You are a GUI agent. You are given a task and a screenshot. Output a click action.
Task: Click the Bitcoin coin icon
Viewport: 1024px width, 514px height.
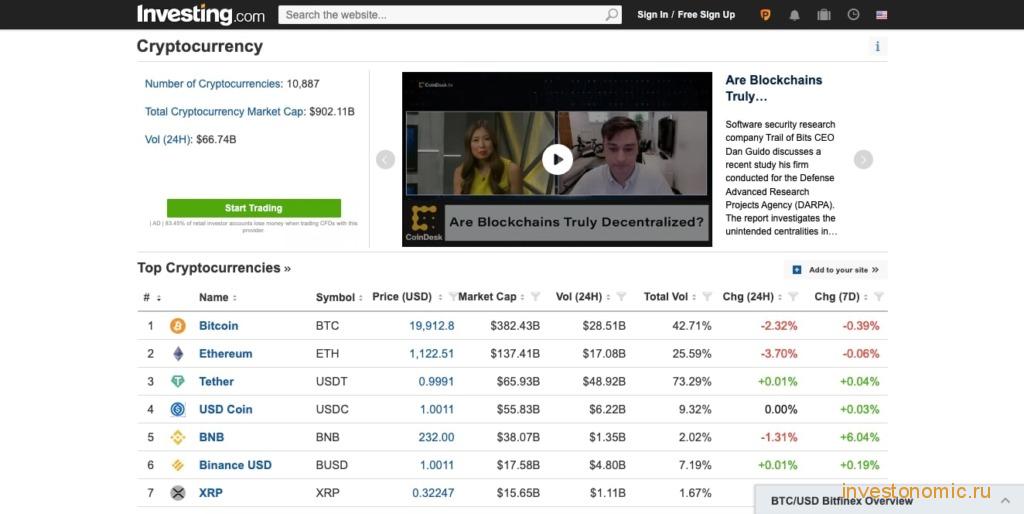click(x=178, y=326)
